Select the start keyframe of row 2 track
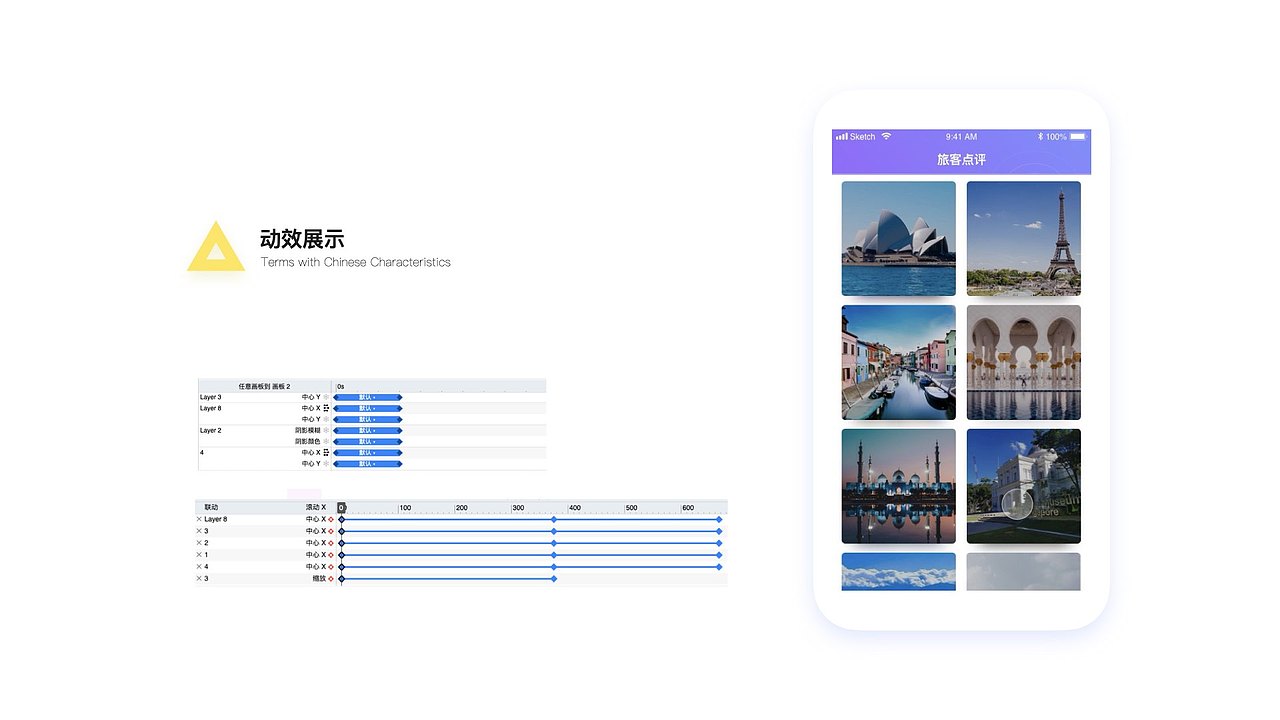Screen dimensions: 1280x720 [x=341, y=543]
